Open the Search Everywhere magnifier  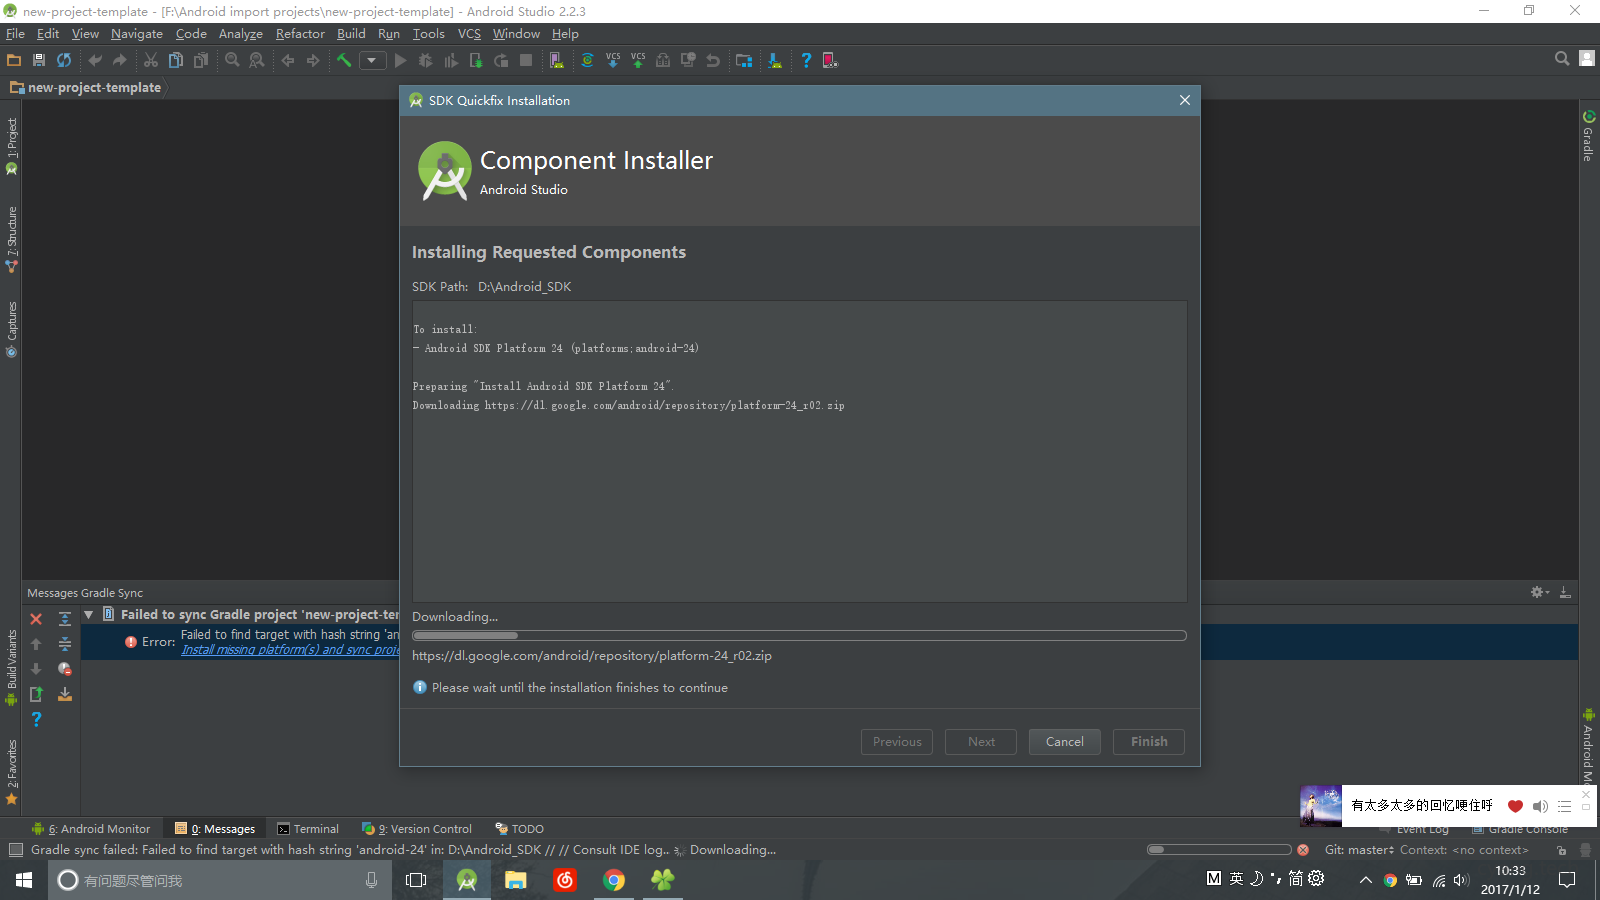1561,59
